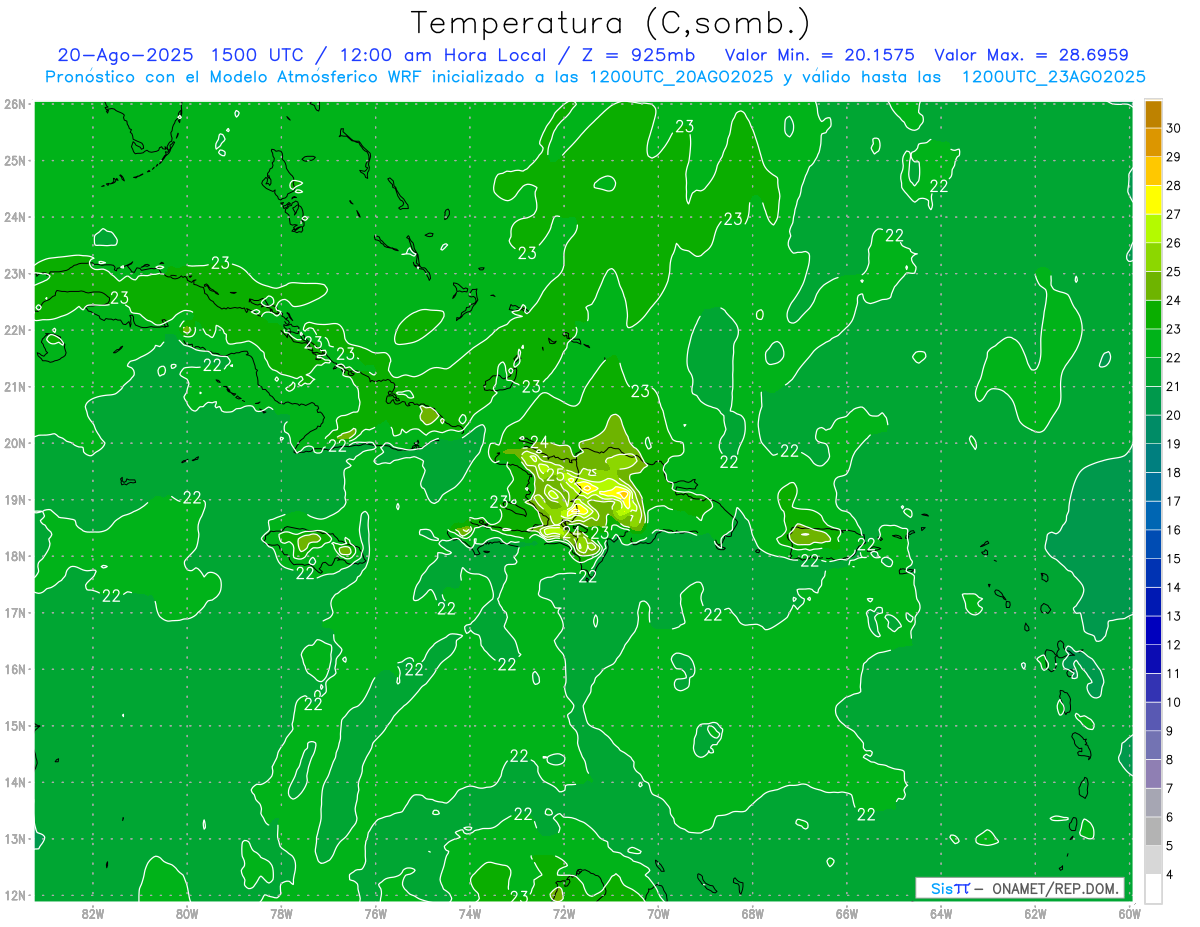Click the "20N" latitude label
Screen dimensions: 1200x927
(14, 443)
